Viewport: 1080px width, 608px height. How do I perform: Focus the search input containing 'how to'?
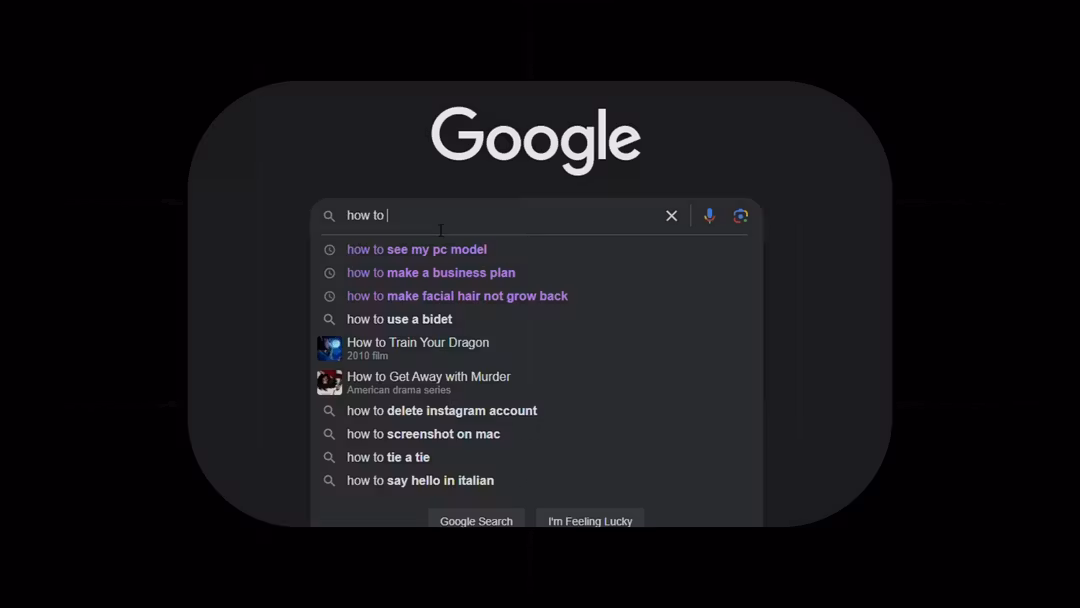[x=501, y=216]
